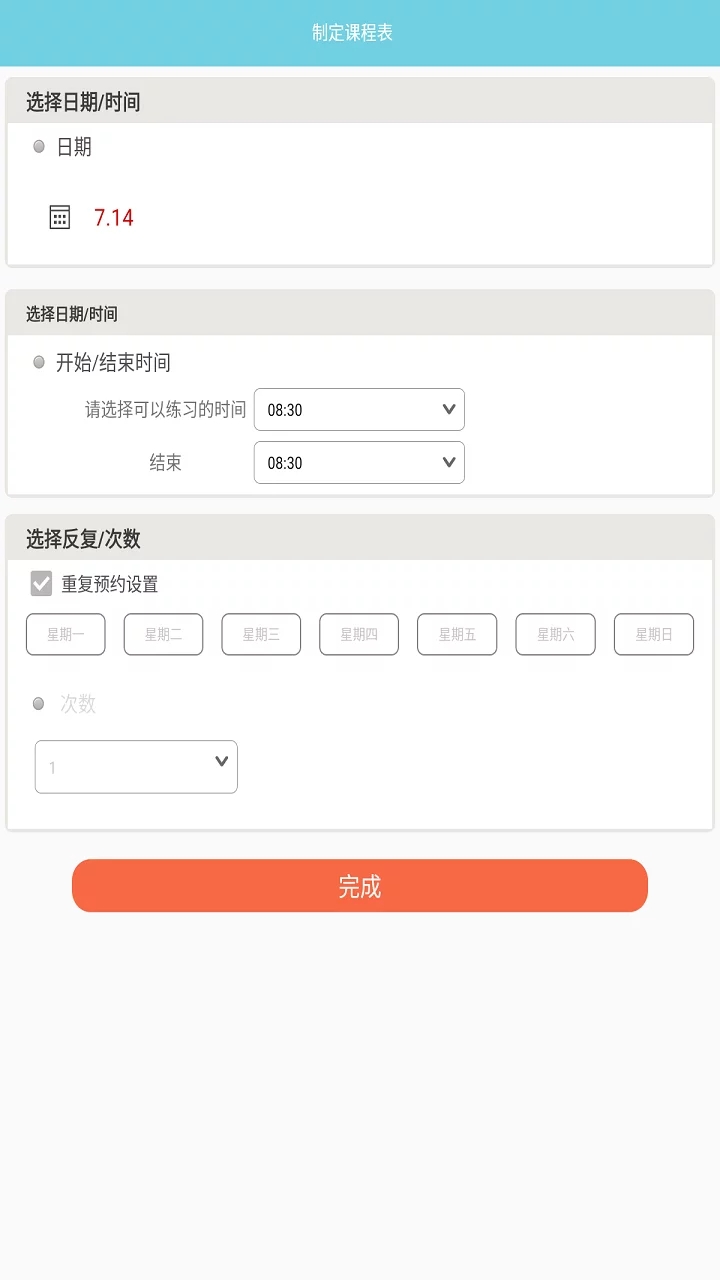This screenshot has height=1280, width=720.
Task: Choose 星期二 for repeat booking
Action: click(x=164, y=634)
